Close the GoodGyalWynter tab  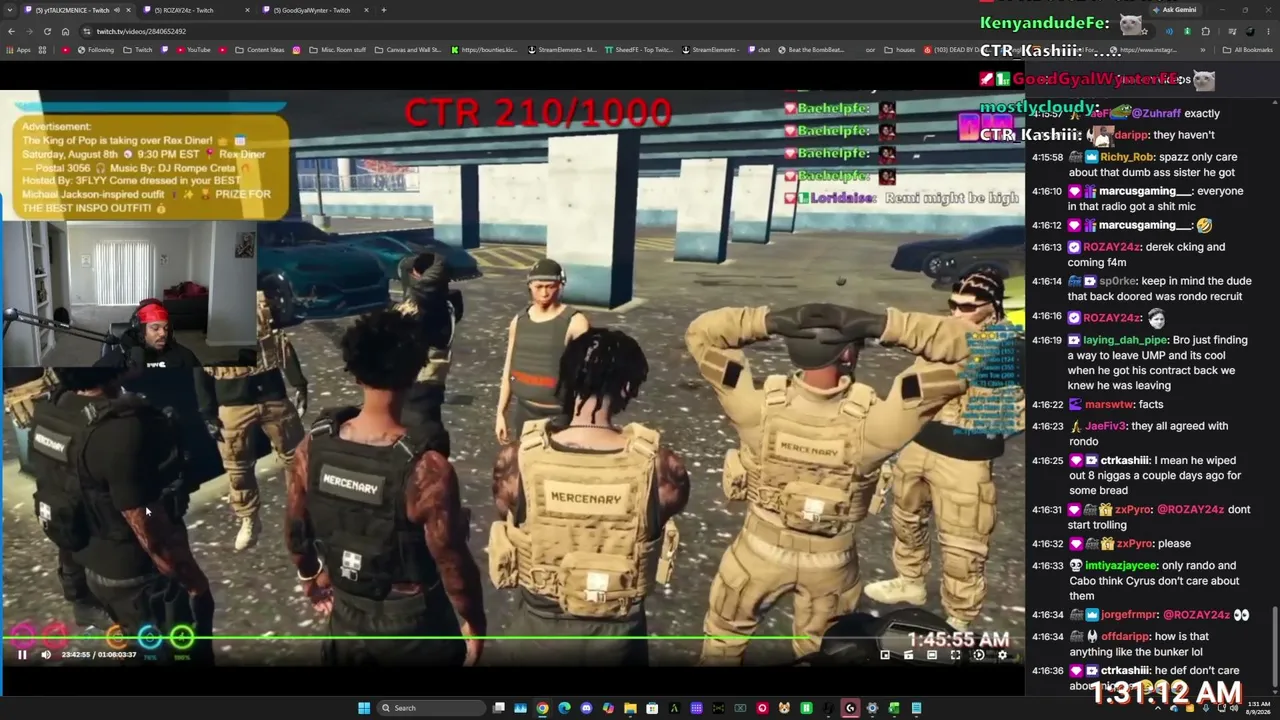(366, 10)
